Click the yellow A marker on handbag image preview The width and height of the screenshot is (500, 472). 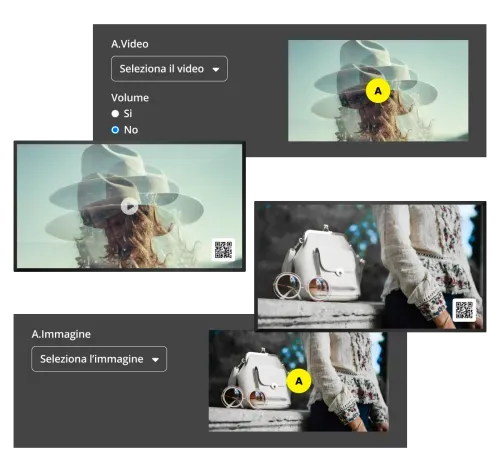tap(299, 381)
